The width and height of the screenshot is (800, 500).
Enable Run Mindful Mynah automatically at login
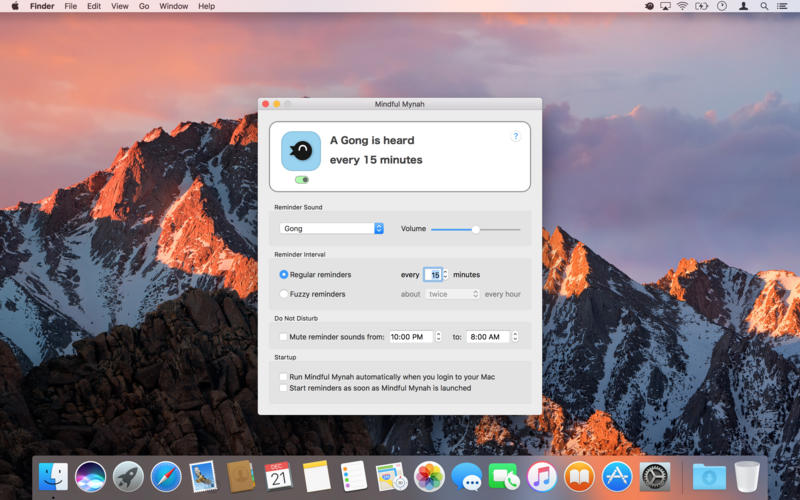pyautogui.click(x=284, y=377)
